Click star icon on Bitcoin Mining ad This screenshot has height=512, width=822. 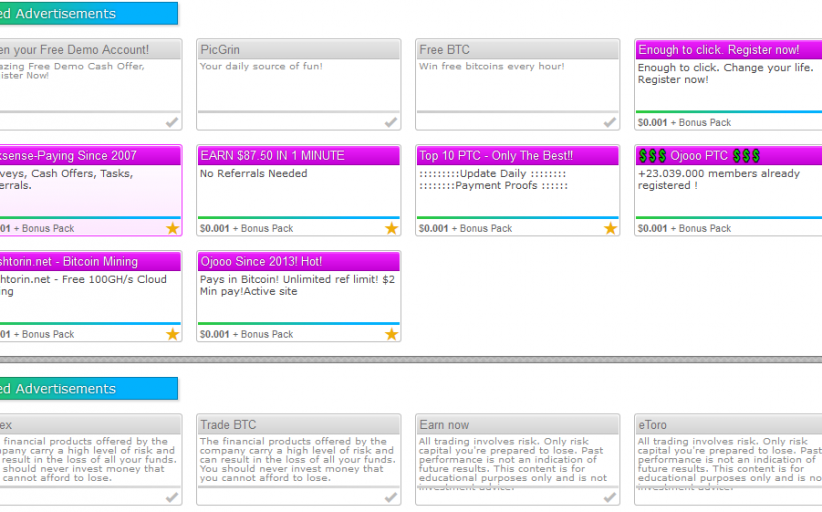pos(173,334)
